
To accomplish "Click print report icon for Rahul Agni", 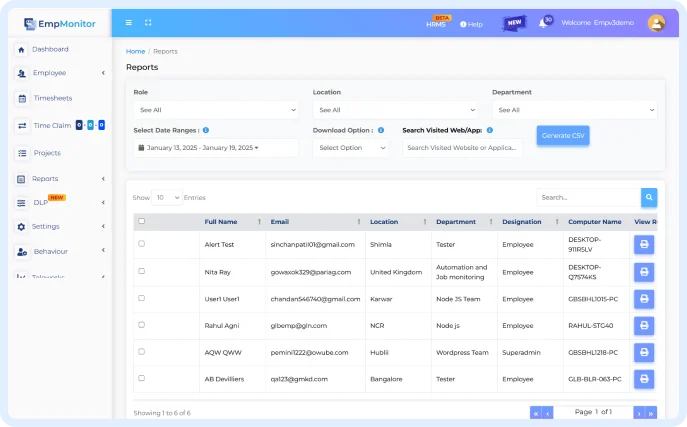I will click(x=644, y=325).
